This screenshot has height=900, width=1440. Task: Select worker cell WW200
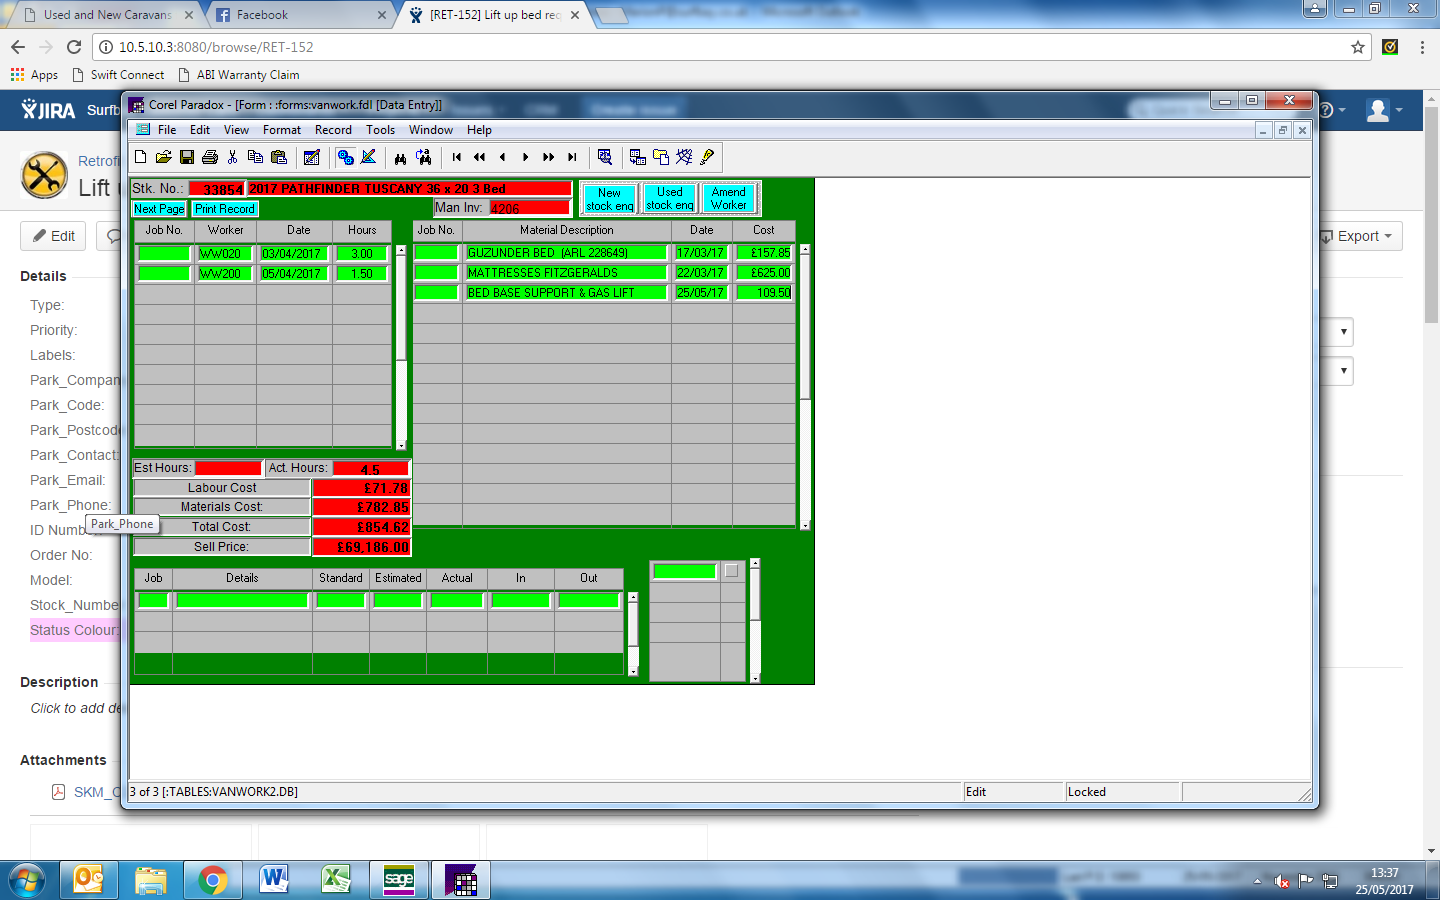coord(225,274)
